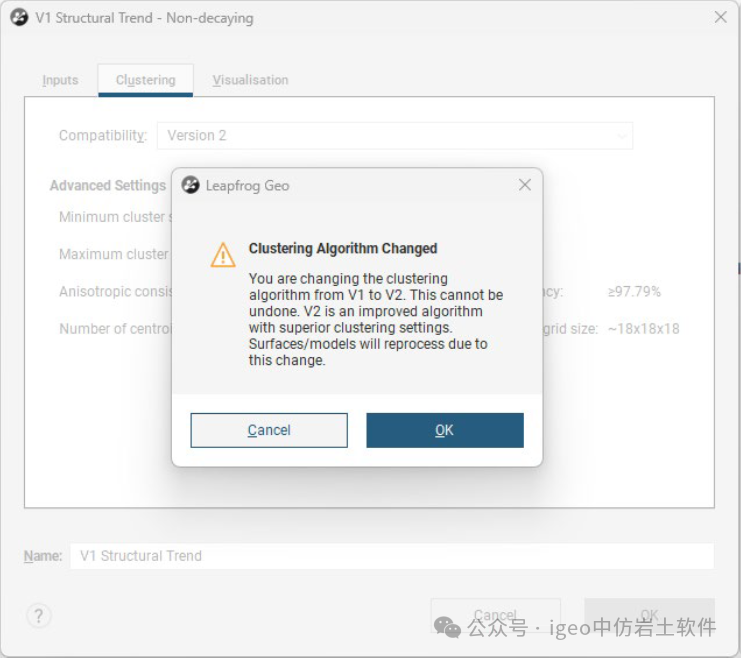Focus the Name field containing V1 Structural Trend

click(392, 556)
